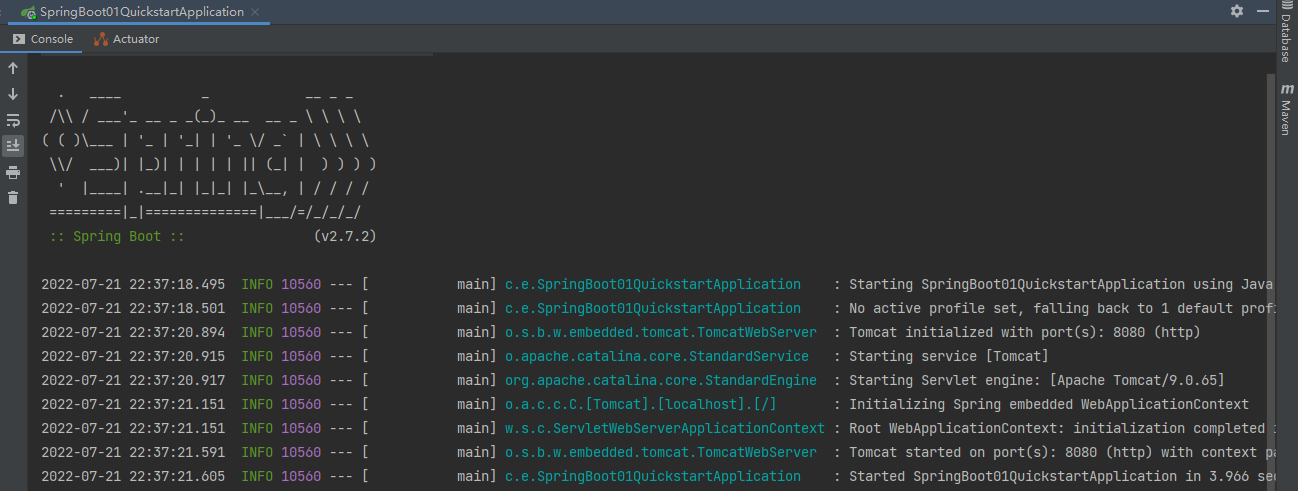Click the Up the Stack Trace arrow

[x=13, y=68]
